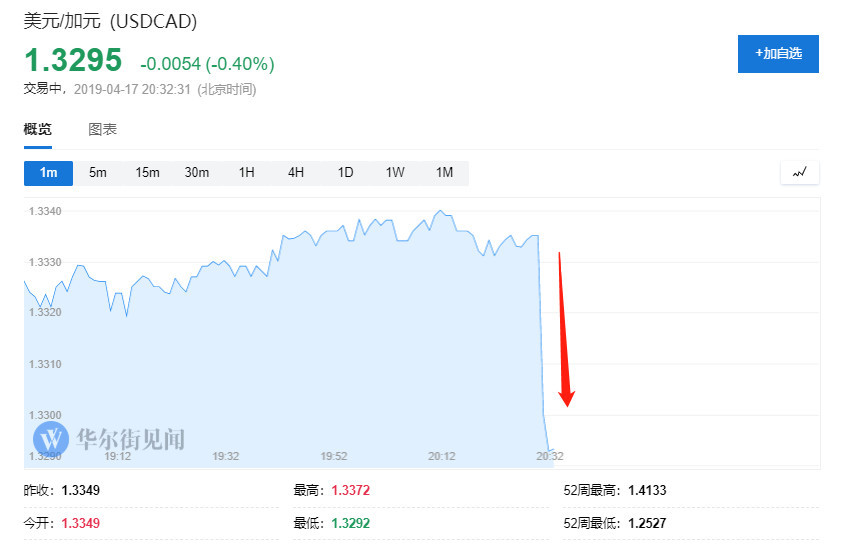This screenshot has height=553, width=843.
Task: Click the 20:32 time axis label
Action: (x=549, y=456)
